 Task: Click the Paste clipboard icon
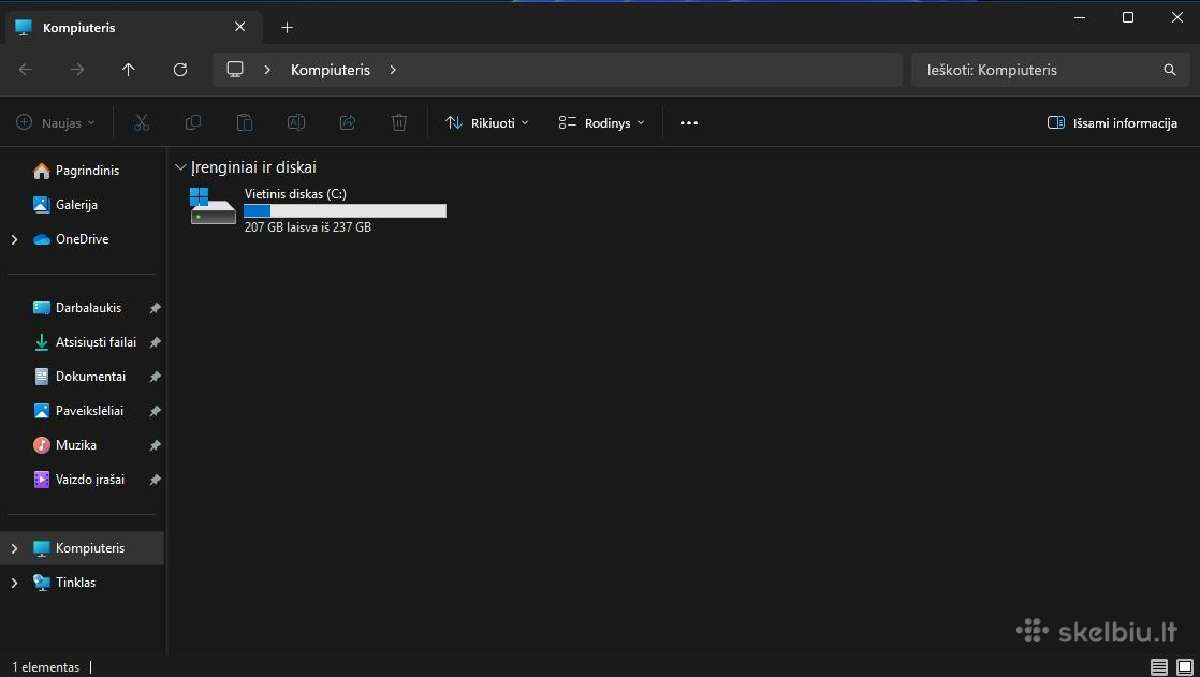coord(244,123)
